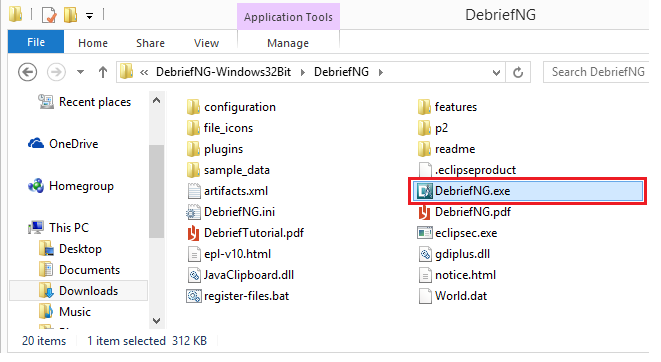Screen dimensions: 661x362
Task: Select .eclipseproduct file icon
Action: [425, 170]
